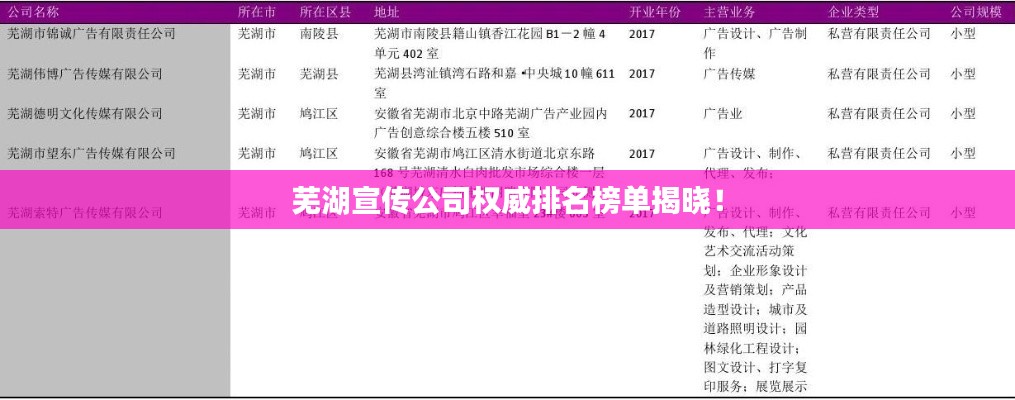
Task: Click 小型 in the 德明文化传媒 row
Action: (963, 113)
